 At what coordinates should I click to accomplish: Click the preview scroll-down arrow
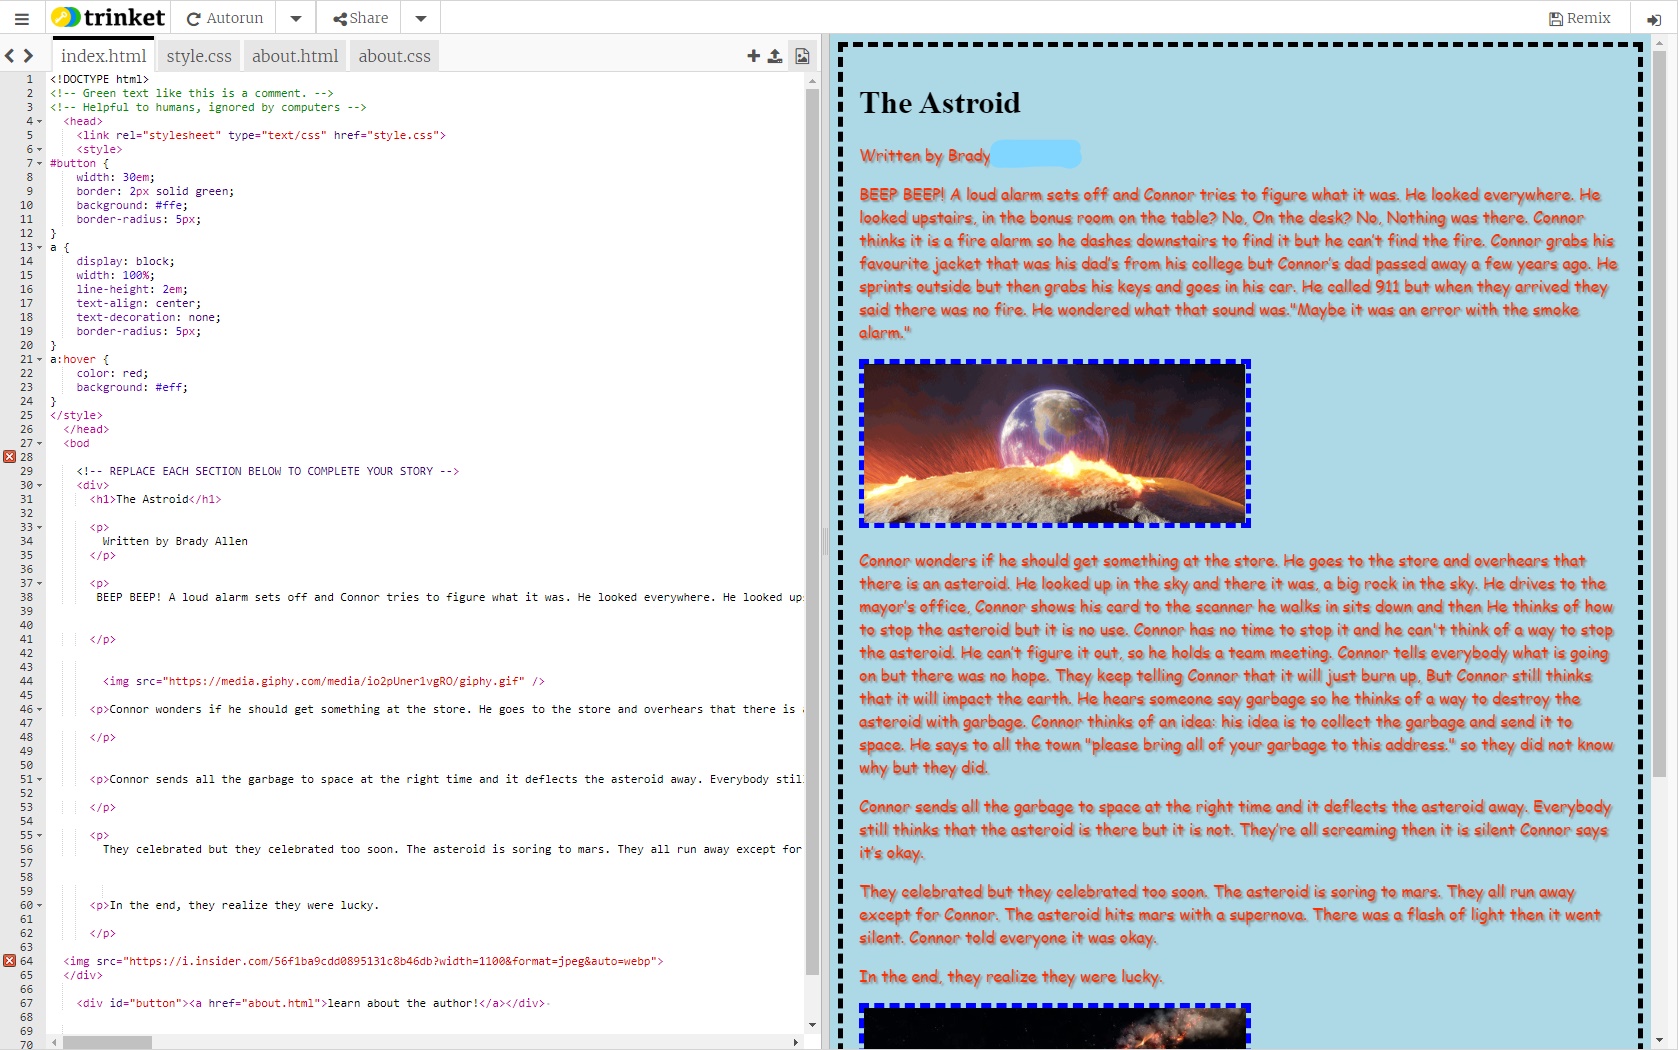coord(1659,1041)
